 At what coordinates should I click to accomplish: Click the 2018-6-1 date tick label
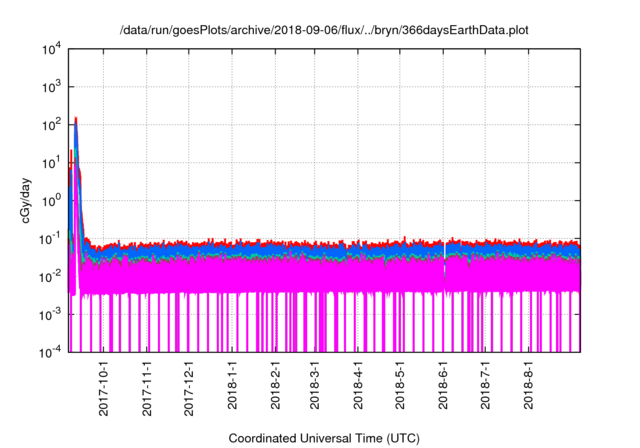click(443, 385)
